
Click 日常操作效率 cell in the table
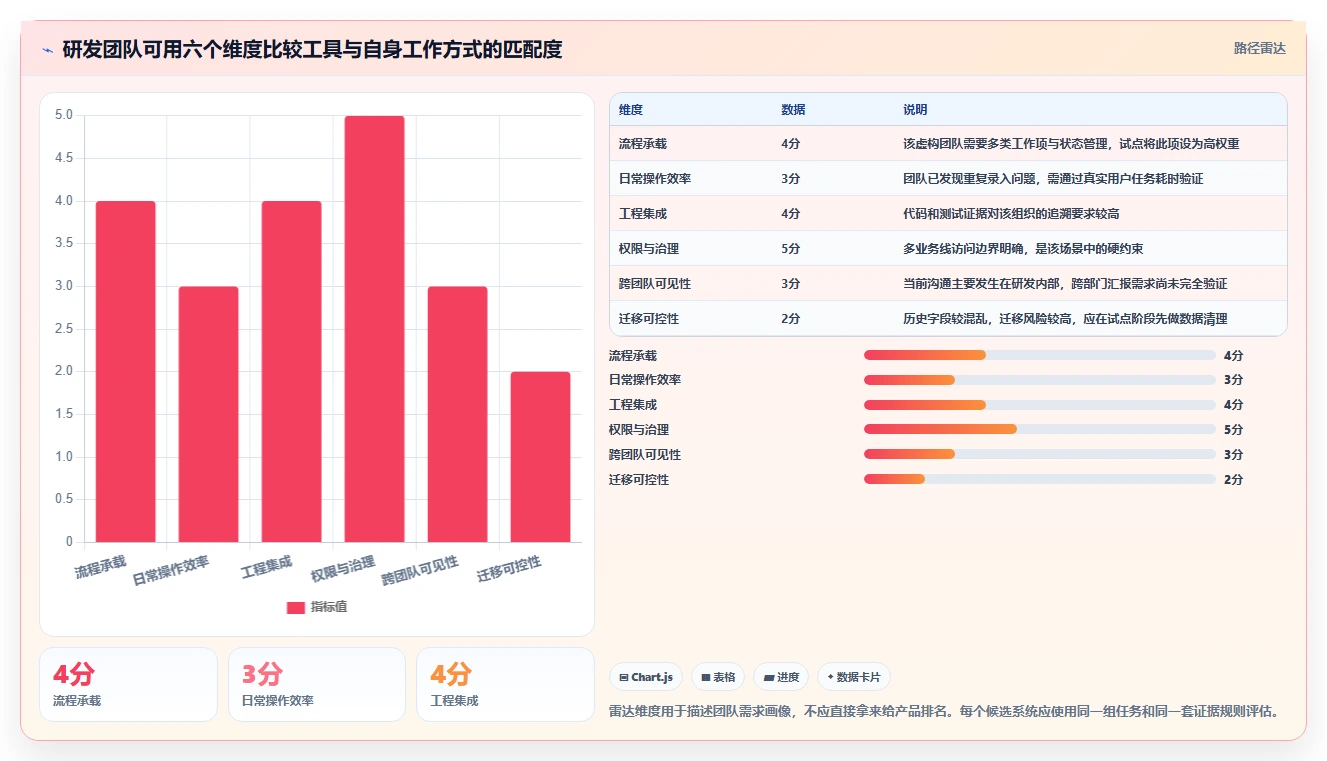655,179
